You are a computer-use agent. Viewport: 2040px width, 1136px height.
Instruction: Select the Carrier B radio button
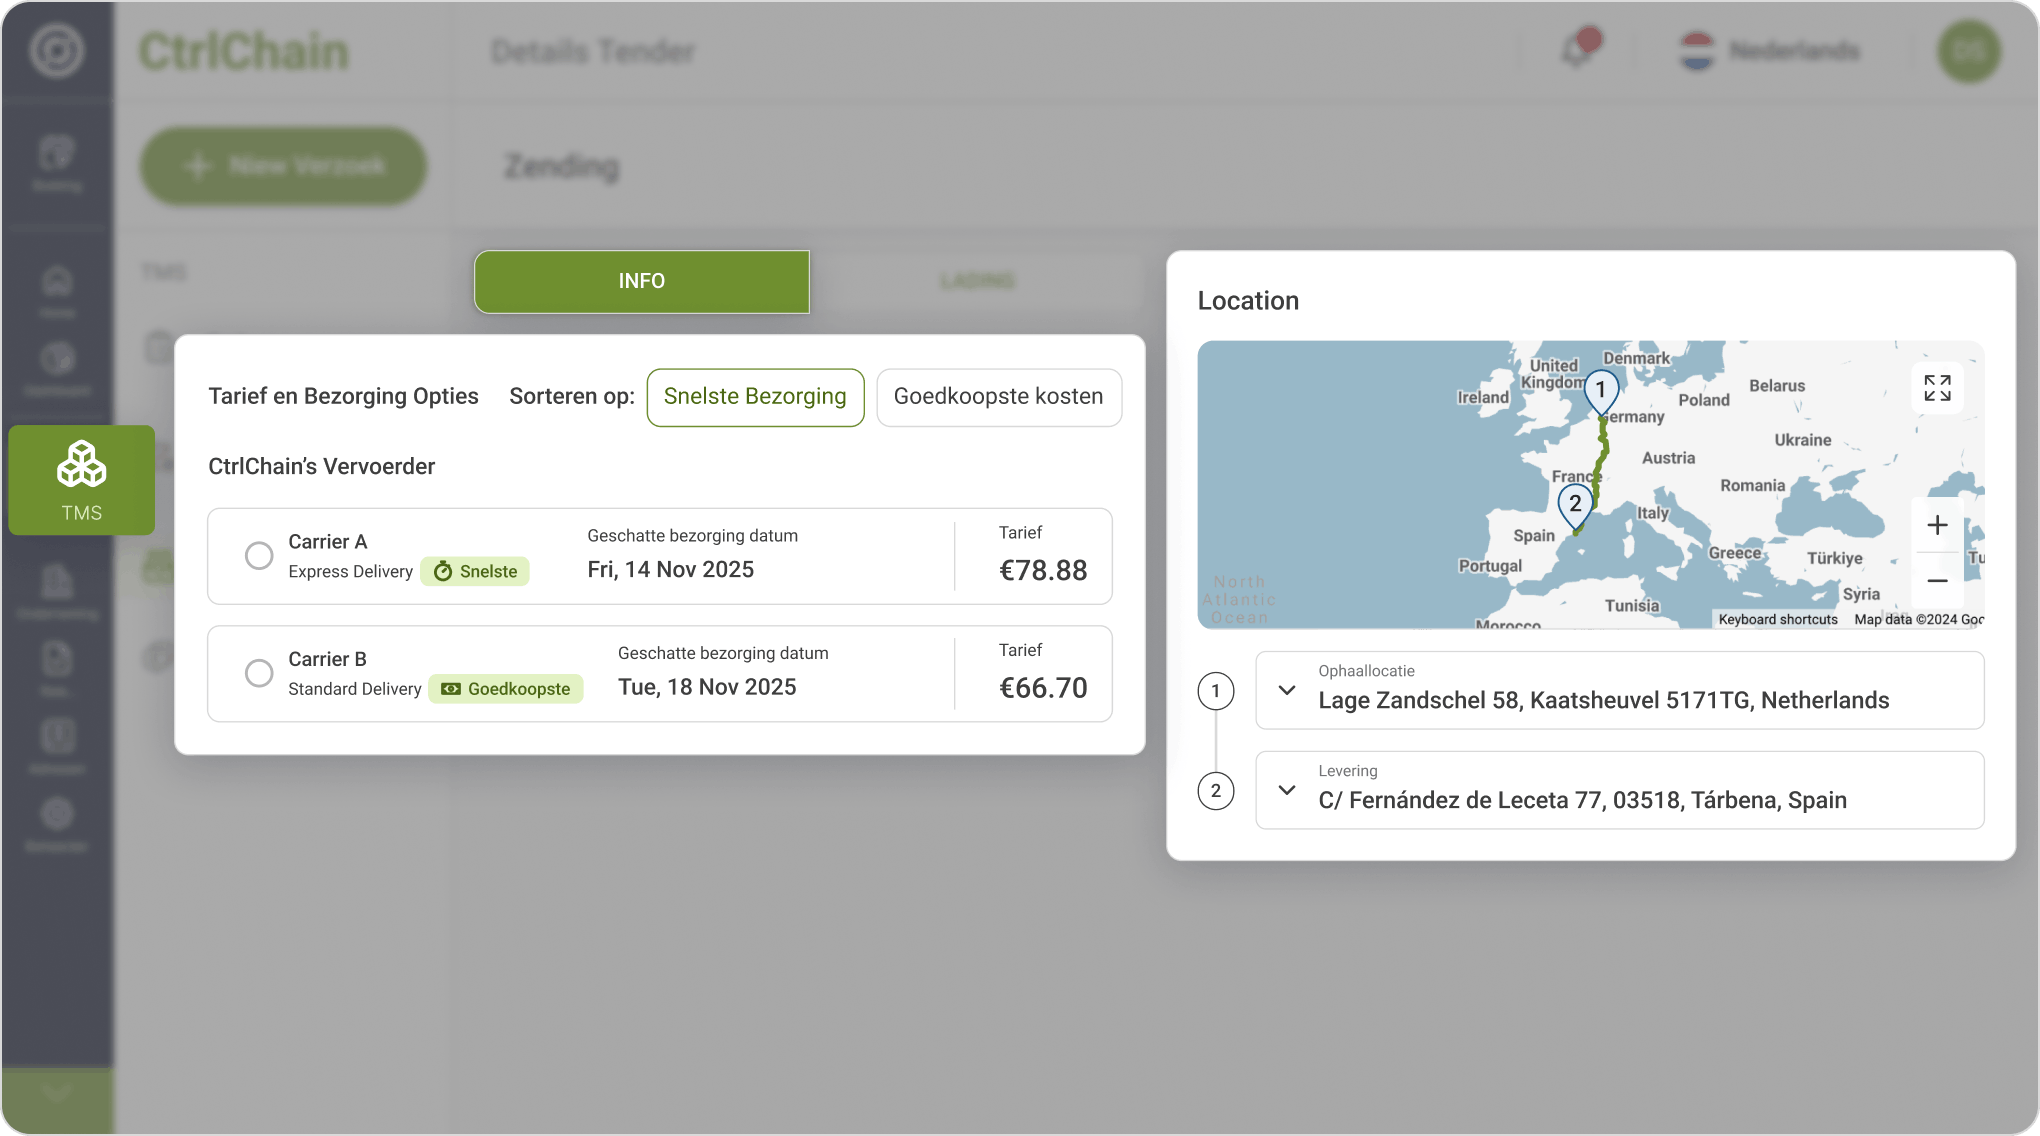(259, 673)
